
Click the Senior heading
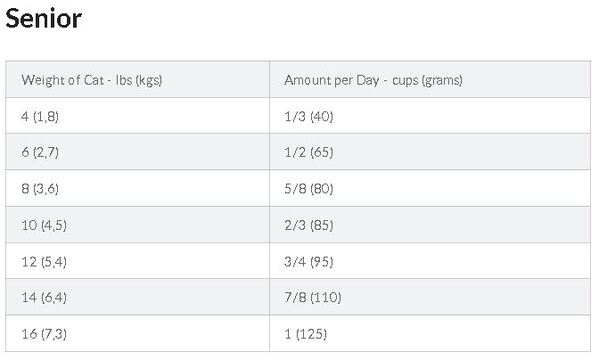click(44, 18)
